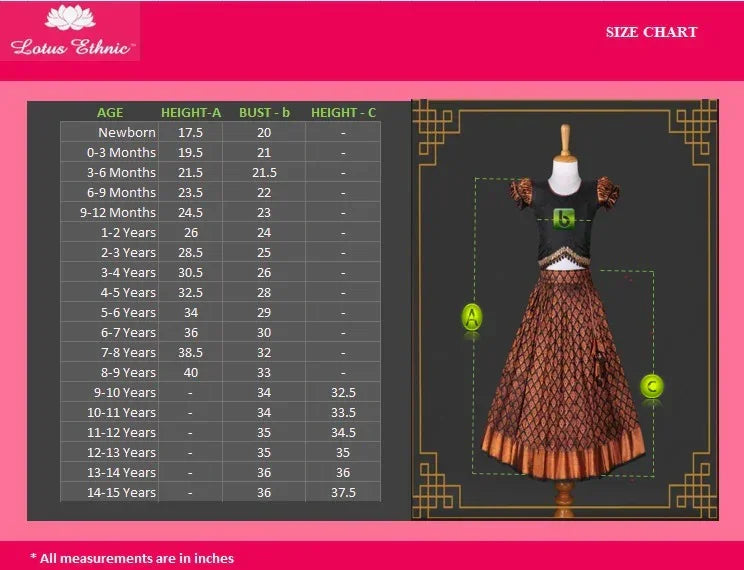Click the lotus flower logo icon
744x570 pixels.
69,18
